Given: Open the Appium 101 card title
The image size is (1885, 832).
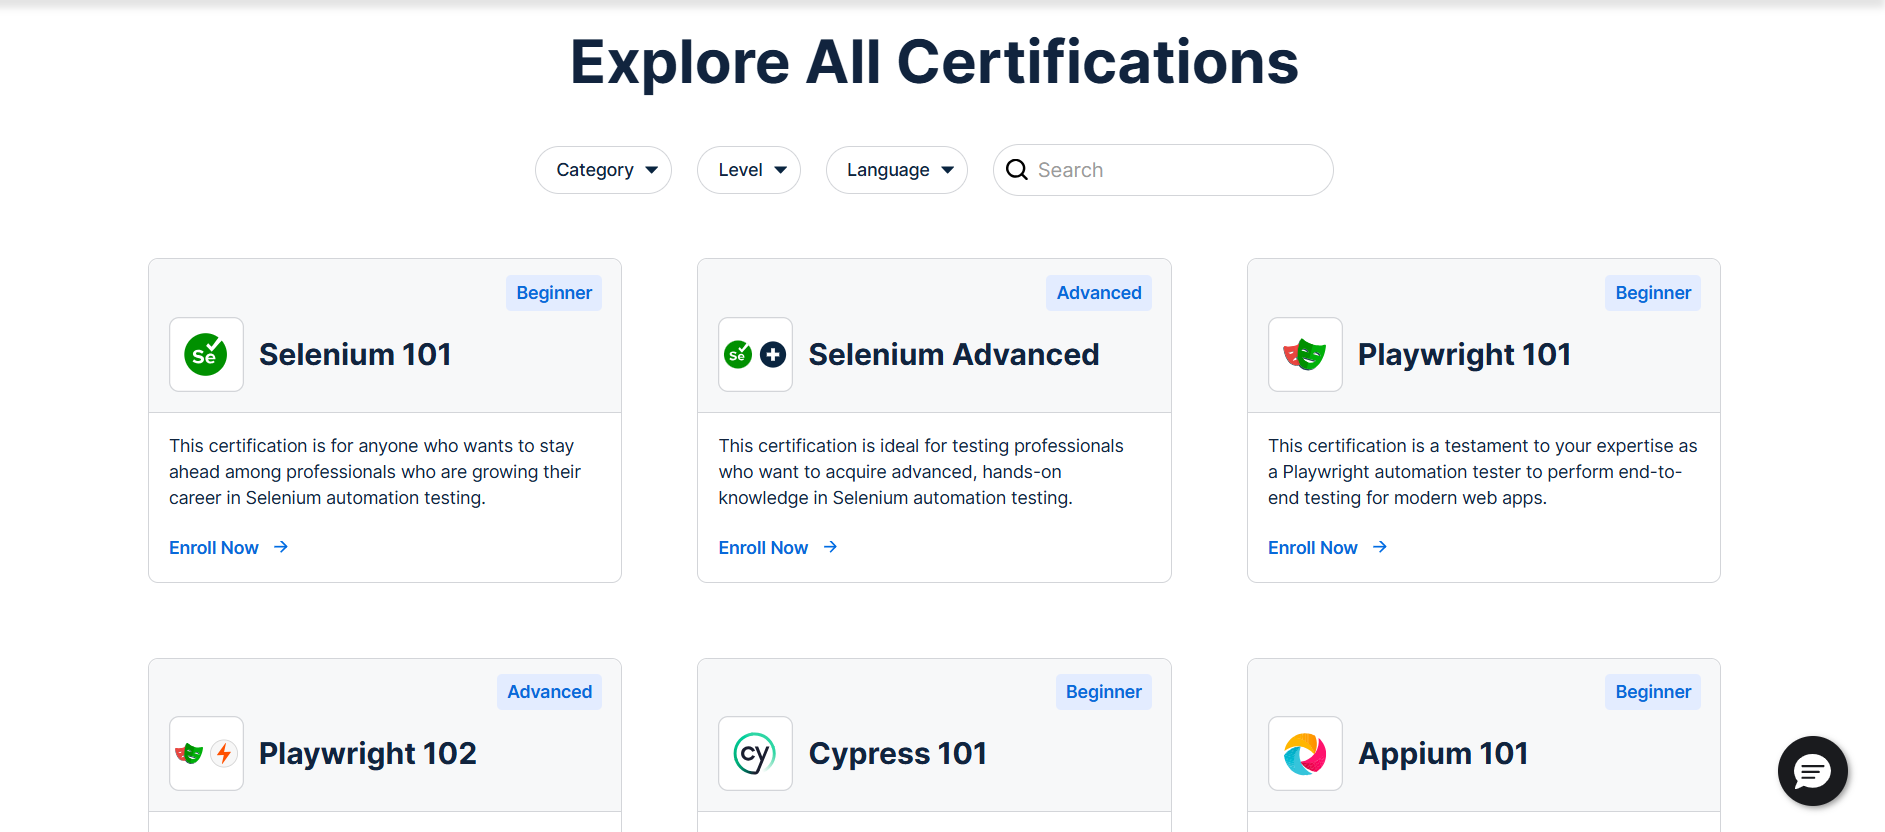Looking at the screenshot, I should (1443, 753).
